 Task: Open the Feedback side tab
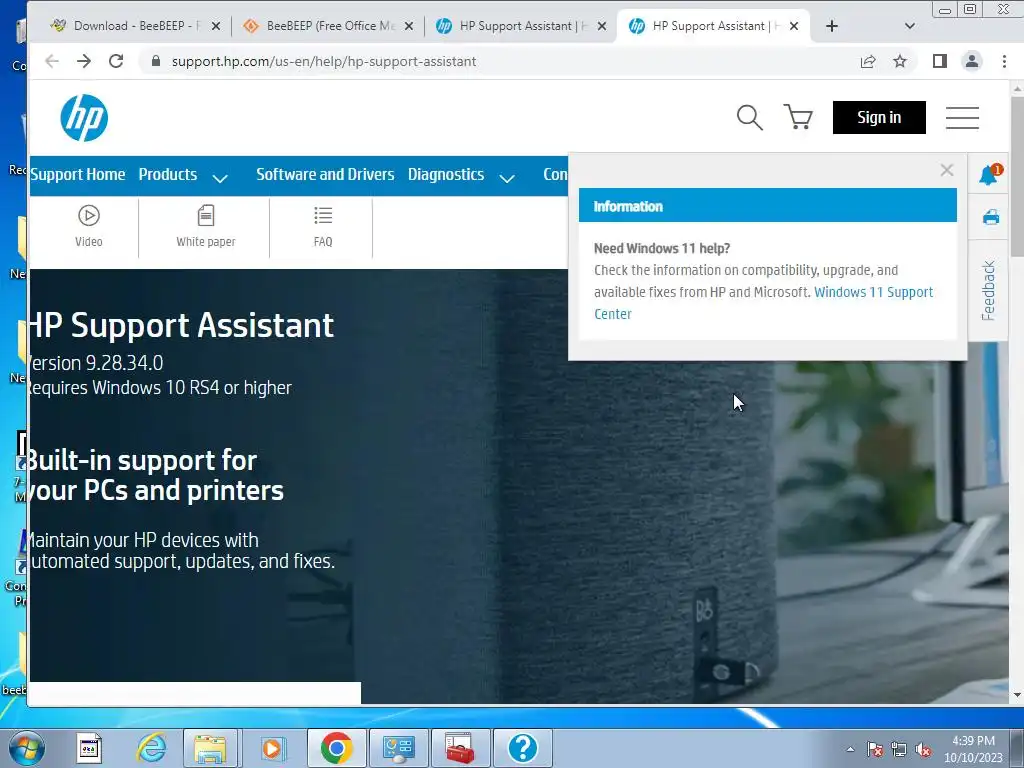click(988, 291)
